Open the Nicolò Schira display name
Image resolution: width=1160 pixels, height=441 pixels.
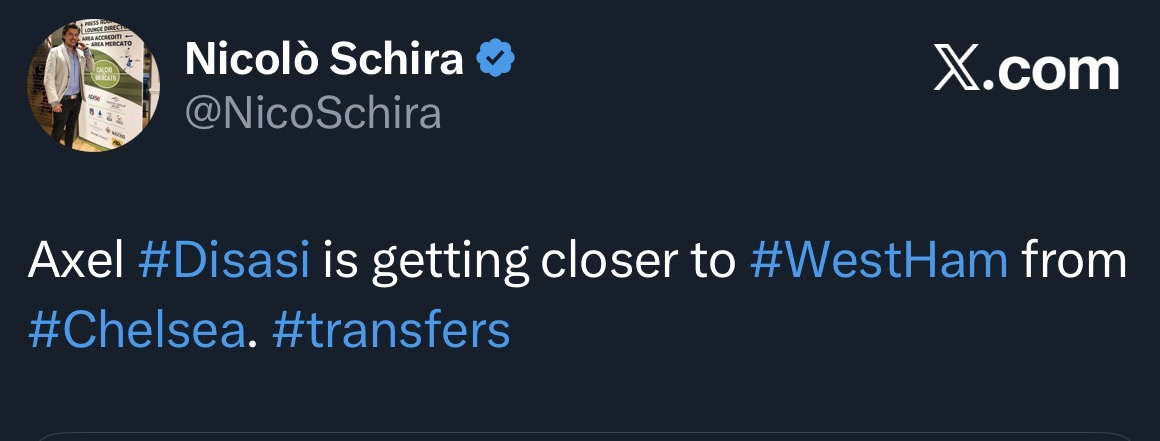324,61
